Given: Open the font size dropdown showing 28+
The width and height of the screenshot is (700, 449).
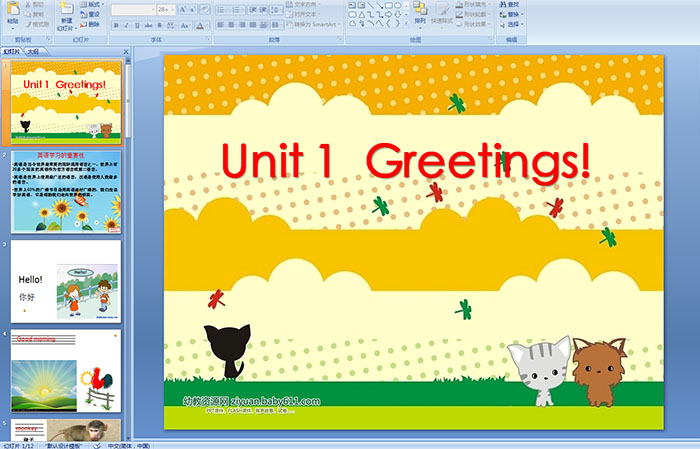Looking at the screenshot, I should pyautogui.click(x=166, y=9).
